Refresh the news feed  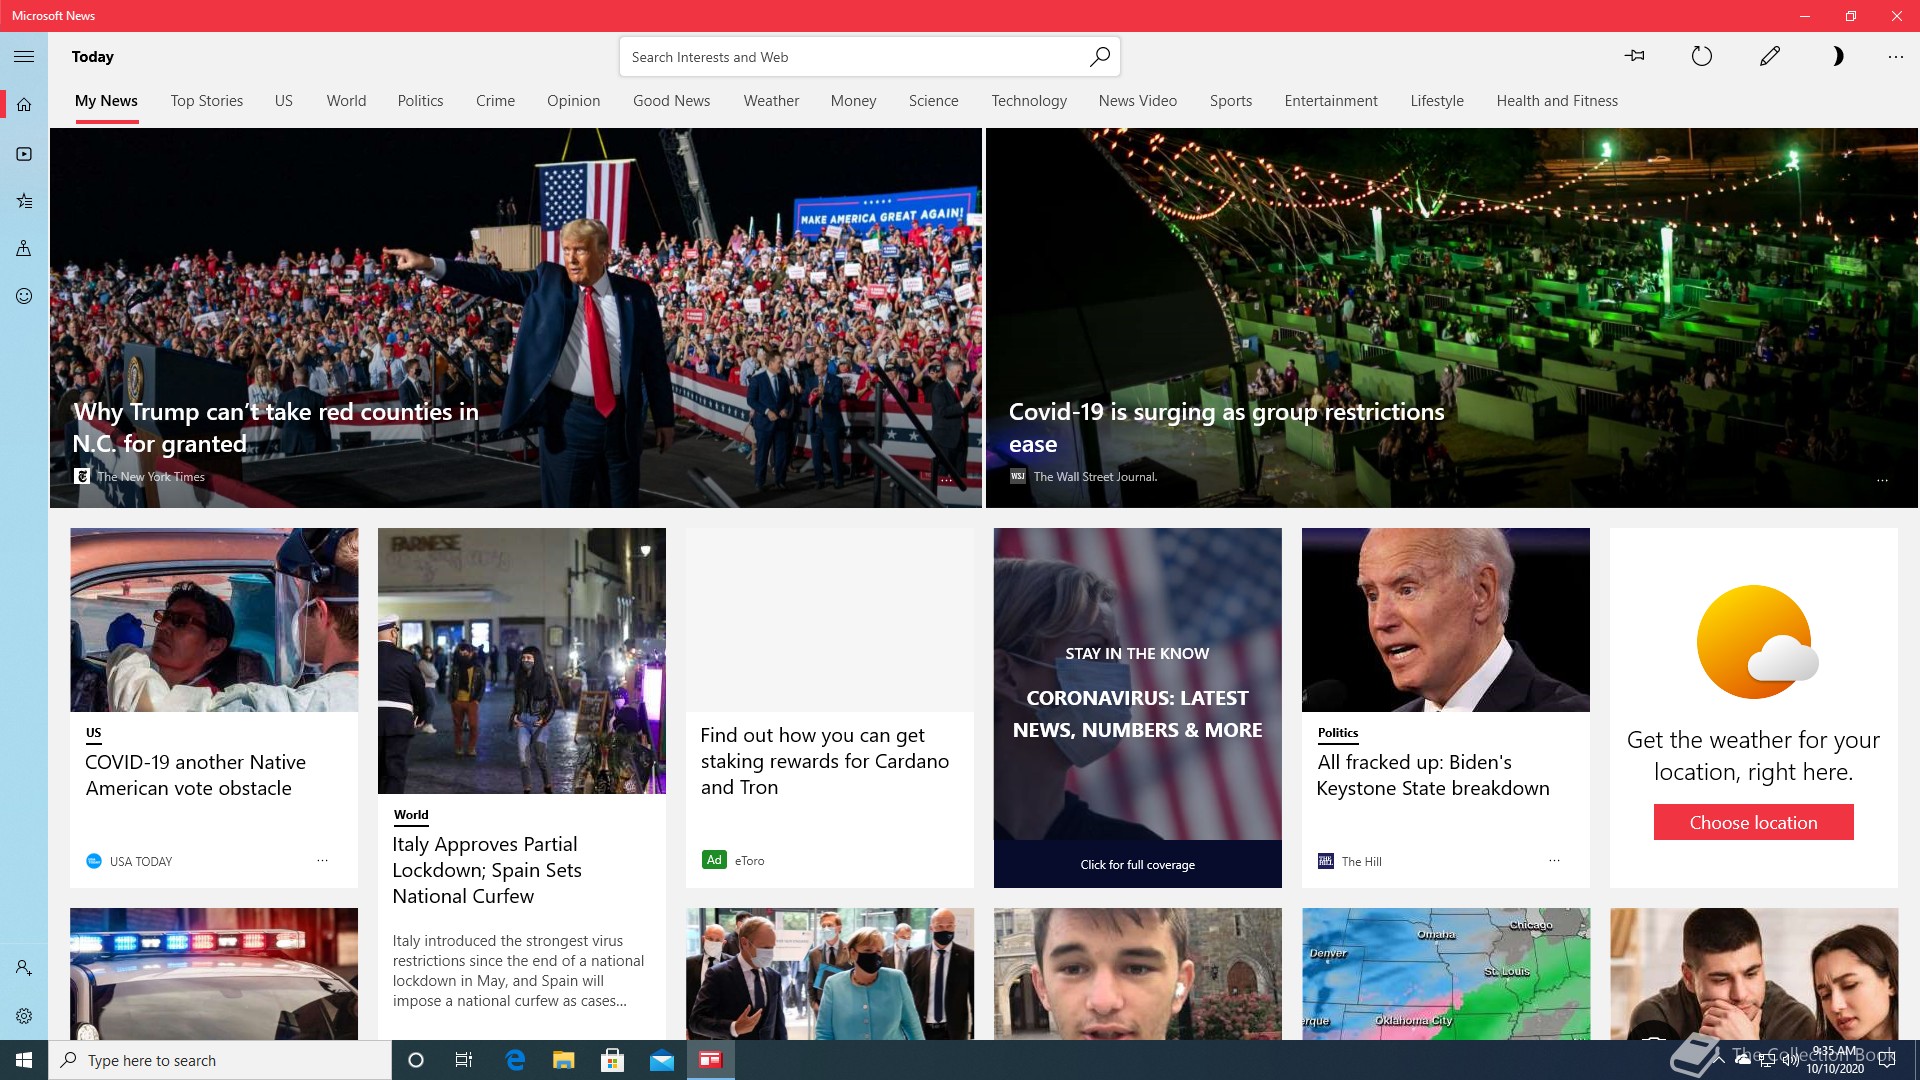(x=1702, y=56)
